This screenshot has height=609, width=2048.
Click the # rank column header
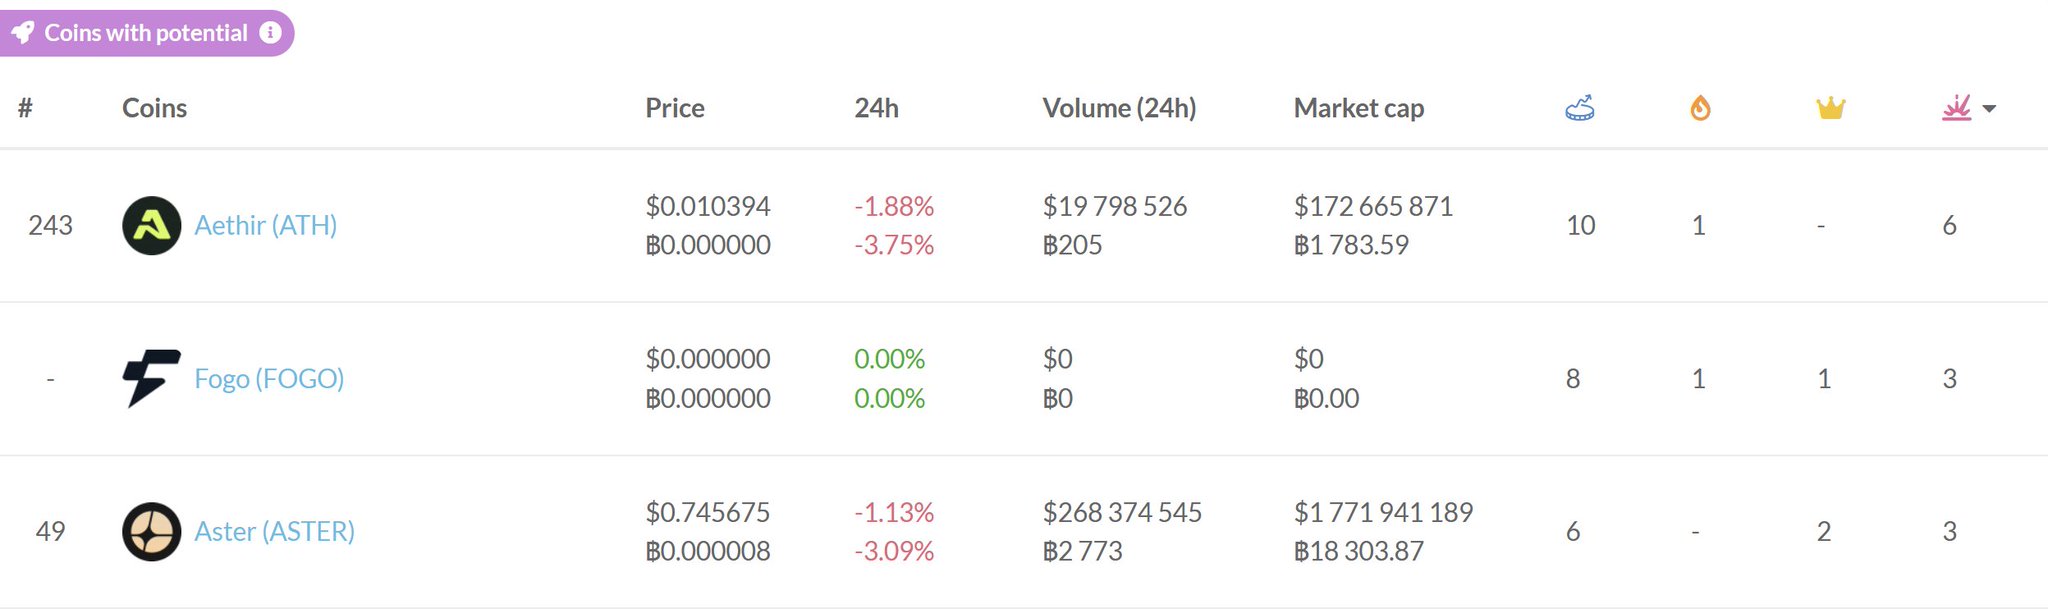point(25,108)
